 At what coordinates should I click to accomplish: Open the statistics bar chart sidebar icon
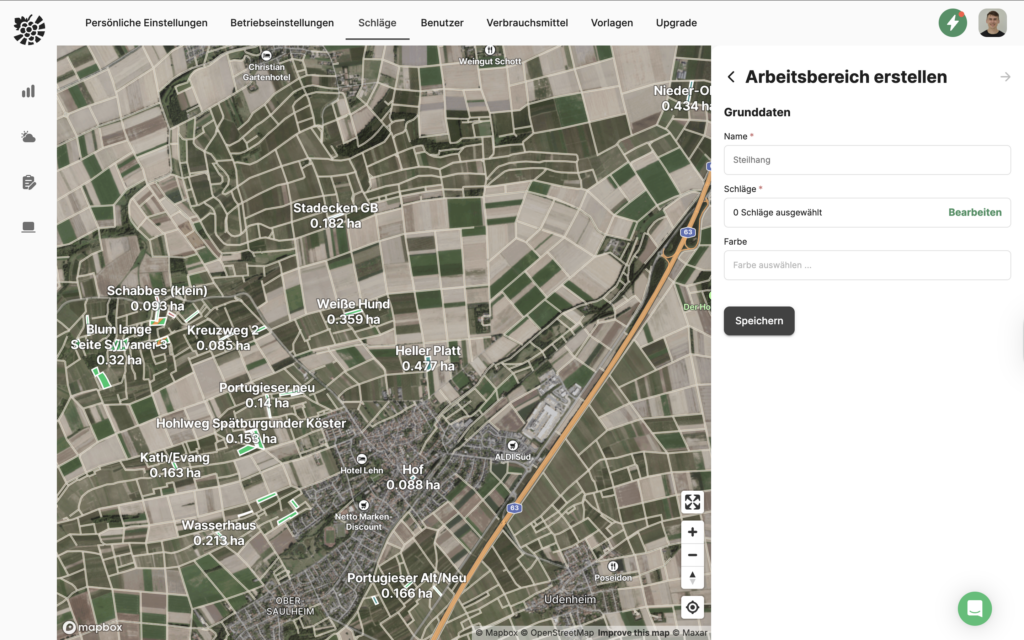(x=28, y=91)
